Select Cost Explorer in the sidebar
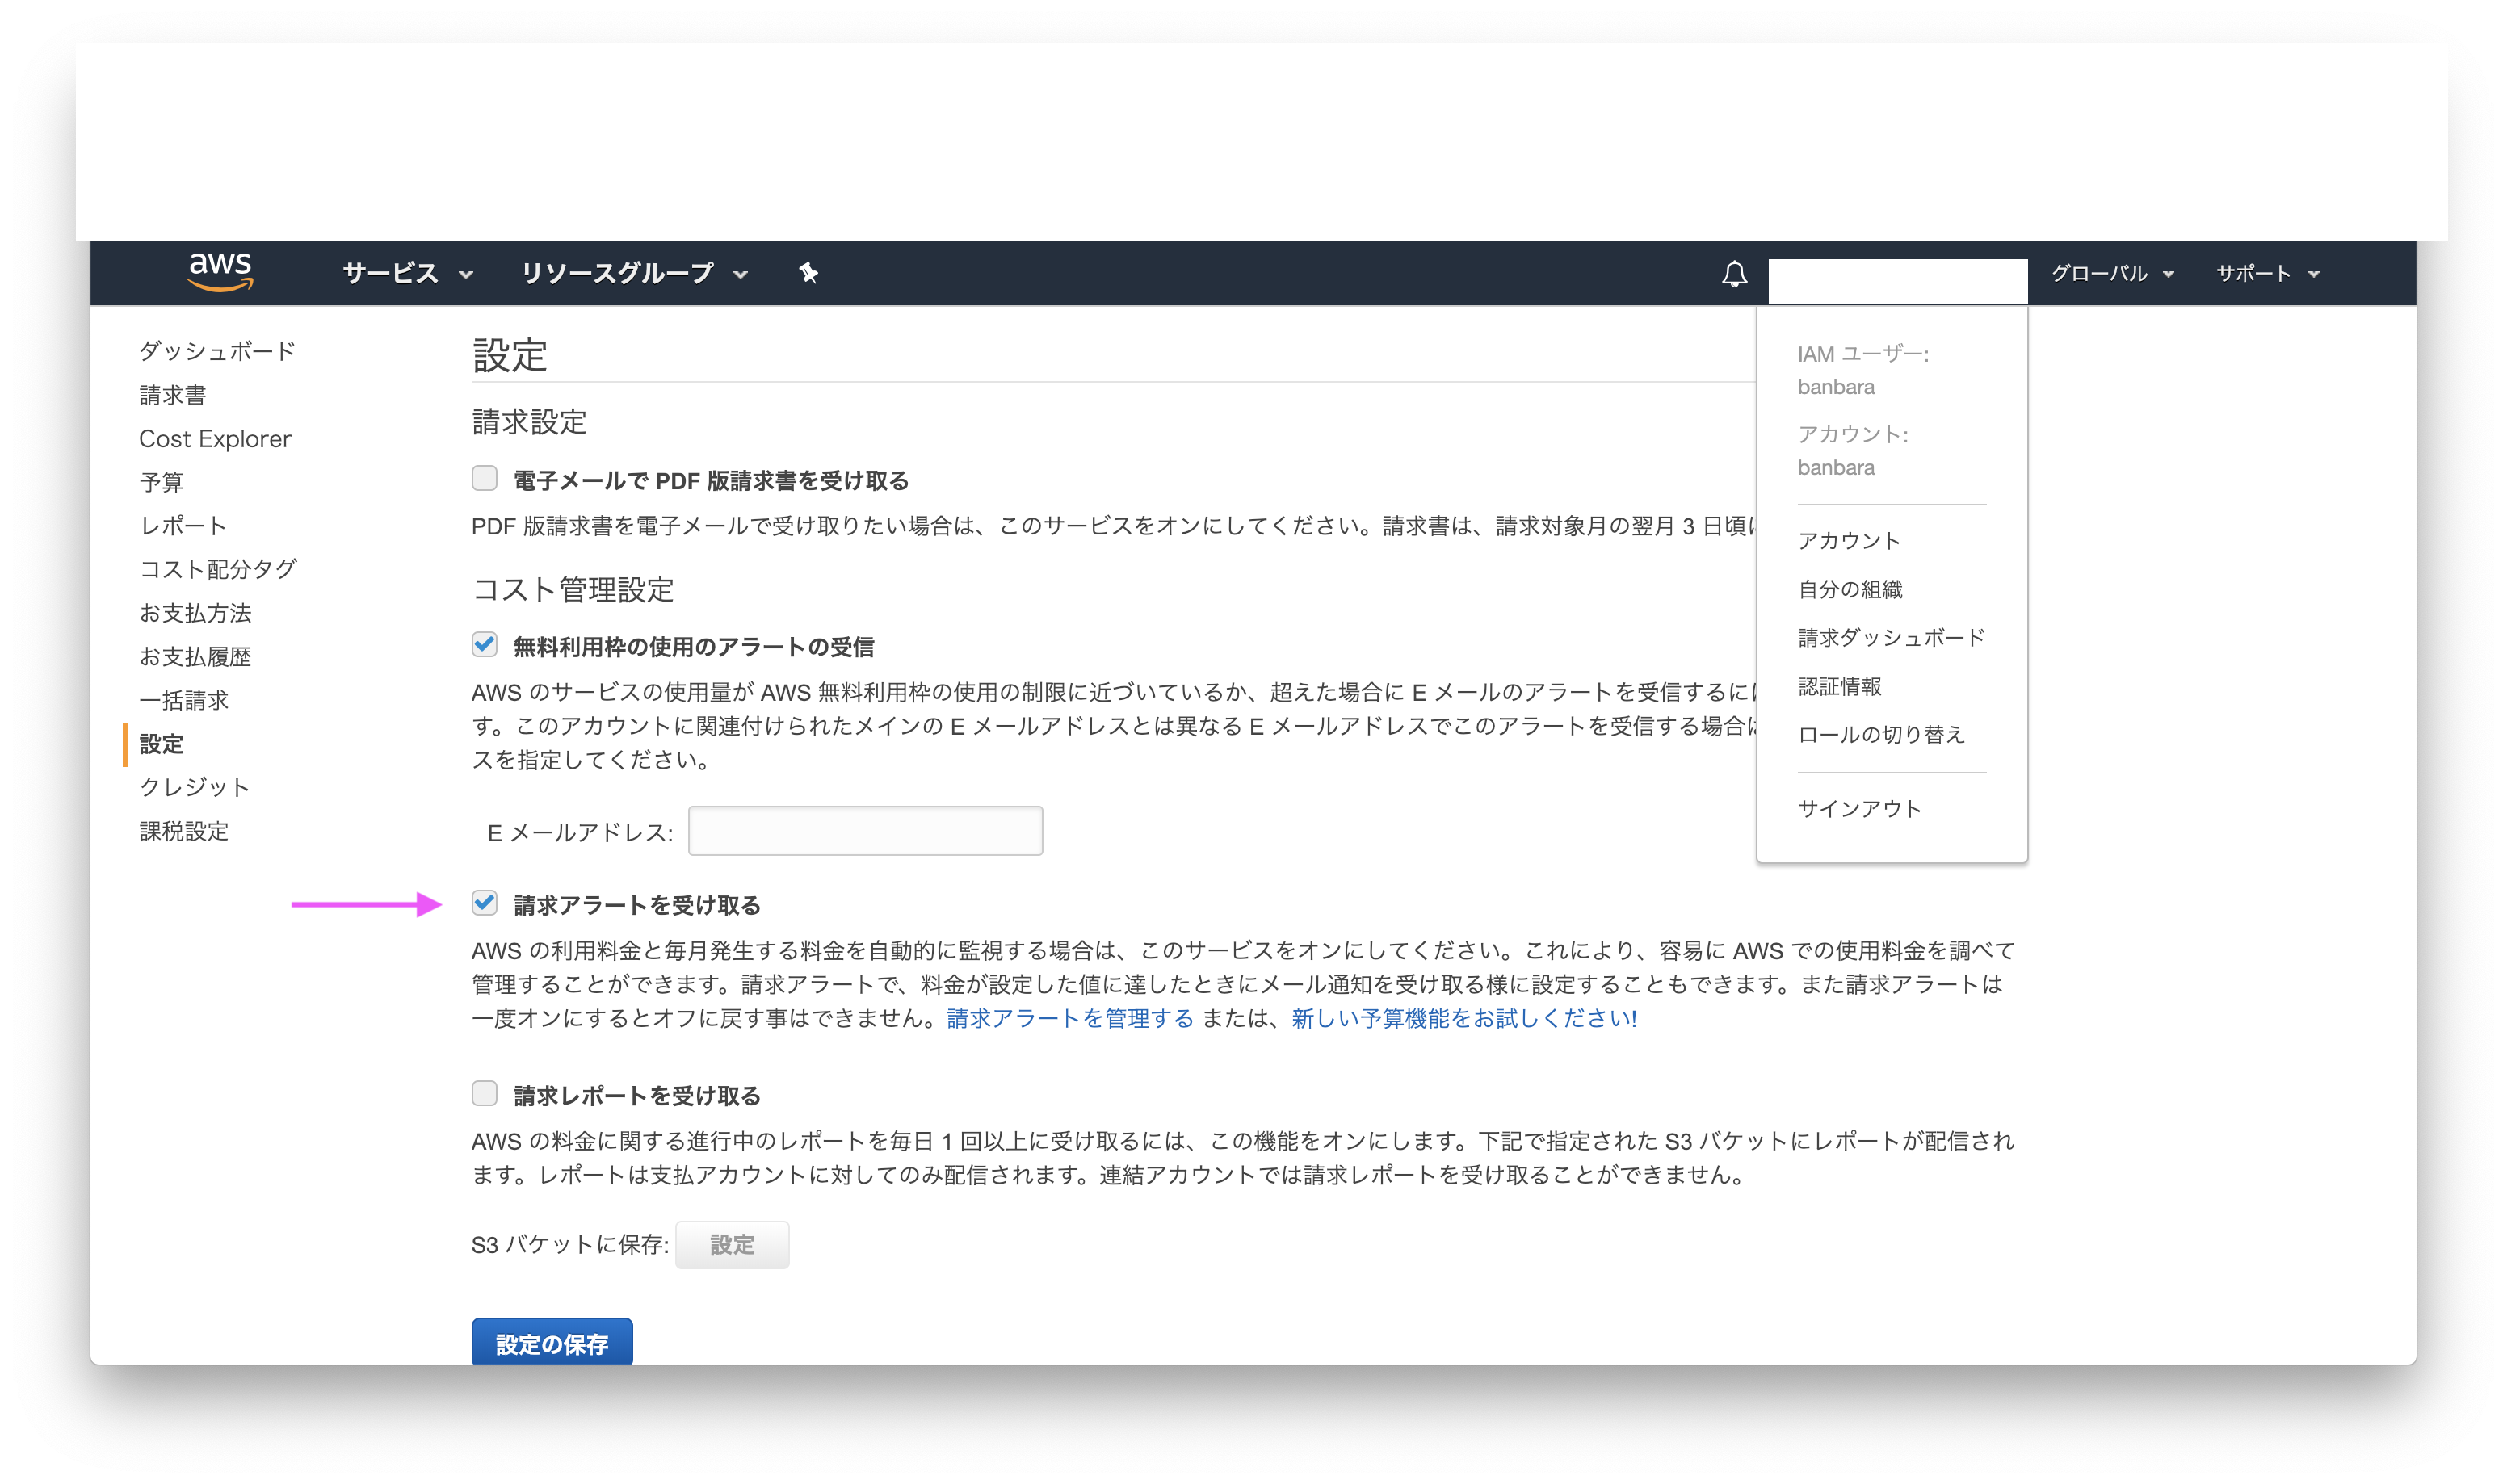 point(215,438)
